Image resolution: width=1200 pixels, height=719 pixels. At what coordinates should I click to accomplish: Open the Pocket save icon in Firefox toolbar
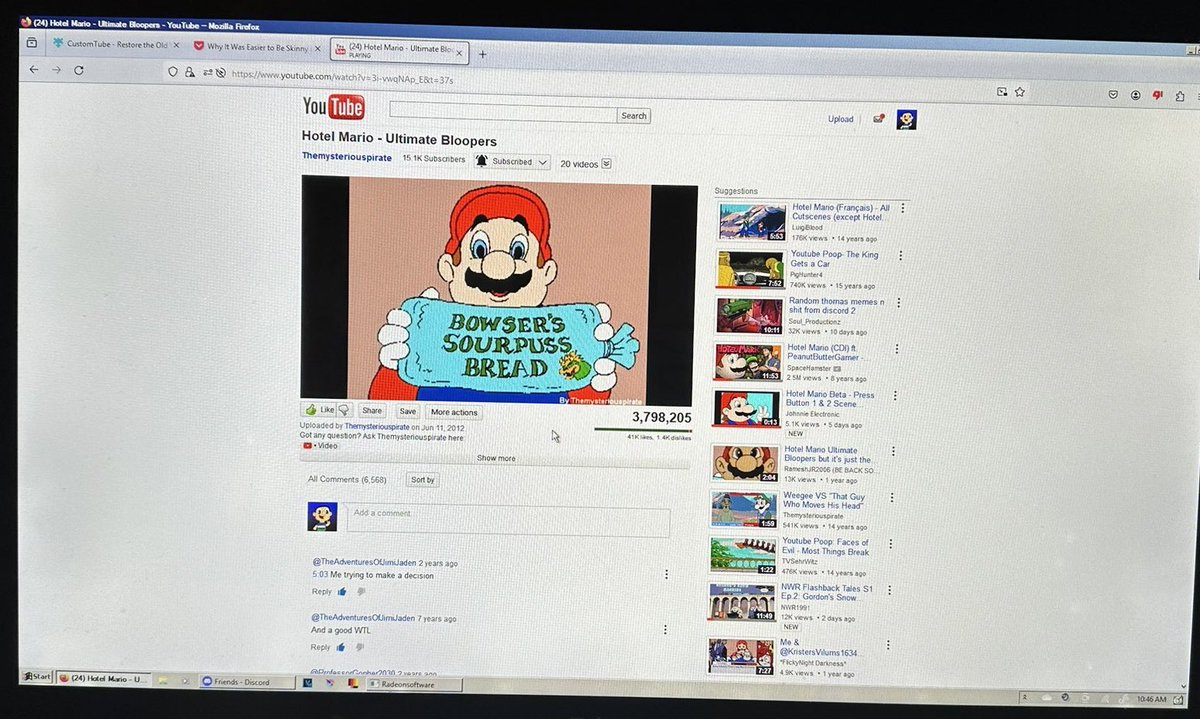pos(1113,94)
